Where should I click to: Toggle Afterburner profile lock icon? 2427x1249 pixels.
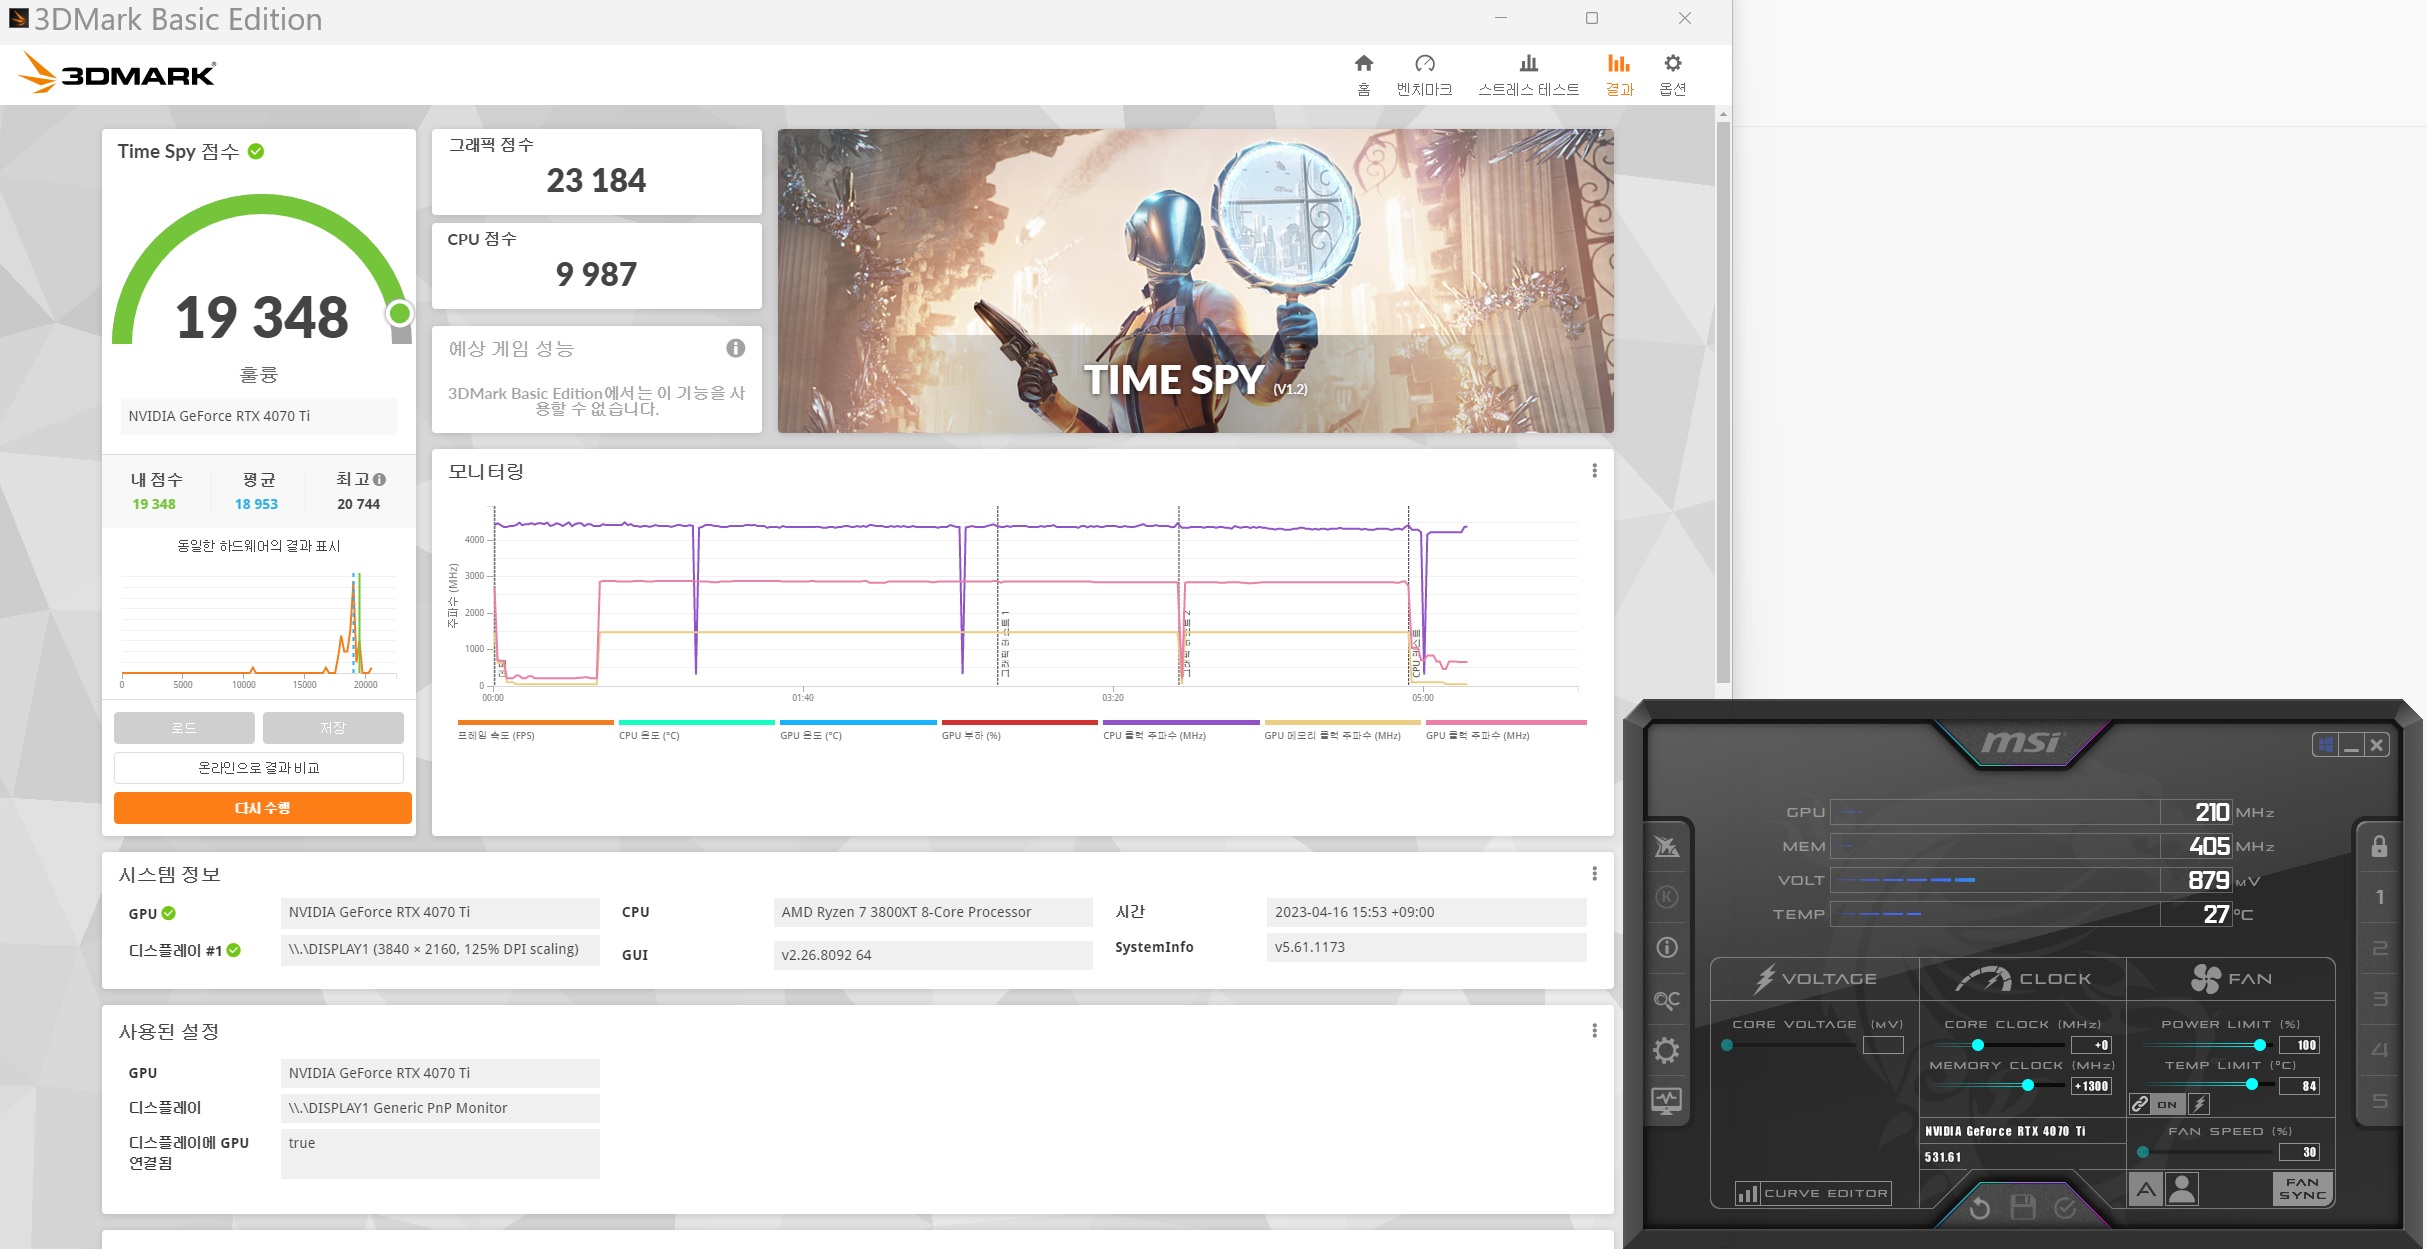pos(2379,847)
